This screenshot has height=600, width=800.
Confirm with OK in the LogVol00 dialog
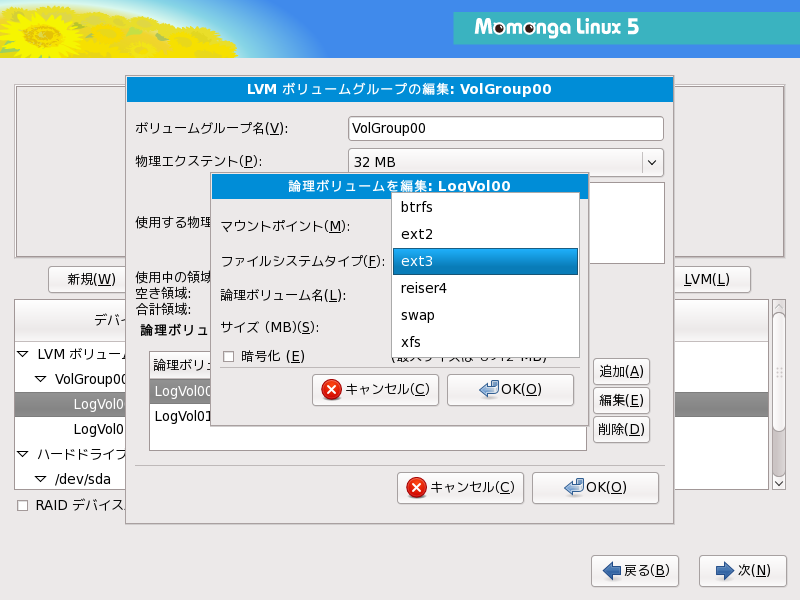(x=510, y=390)
